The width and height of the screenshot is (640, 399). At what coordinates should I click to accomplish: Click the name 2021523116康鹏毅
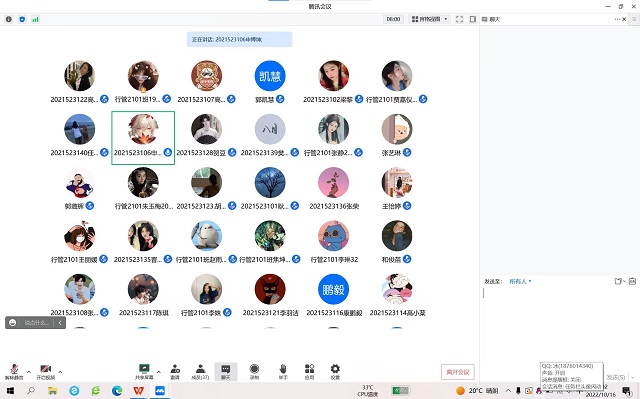pos(334,313)
